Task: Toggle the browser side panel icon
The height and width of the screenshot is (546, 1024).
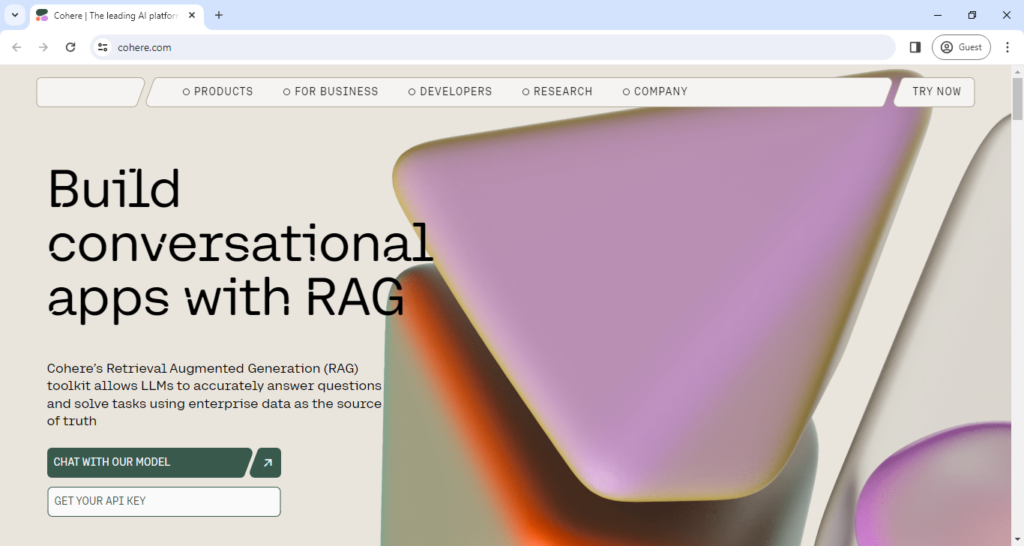Action: (x=915, y=47)
